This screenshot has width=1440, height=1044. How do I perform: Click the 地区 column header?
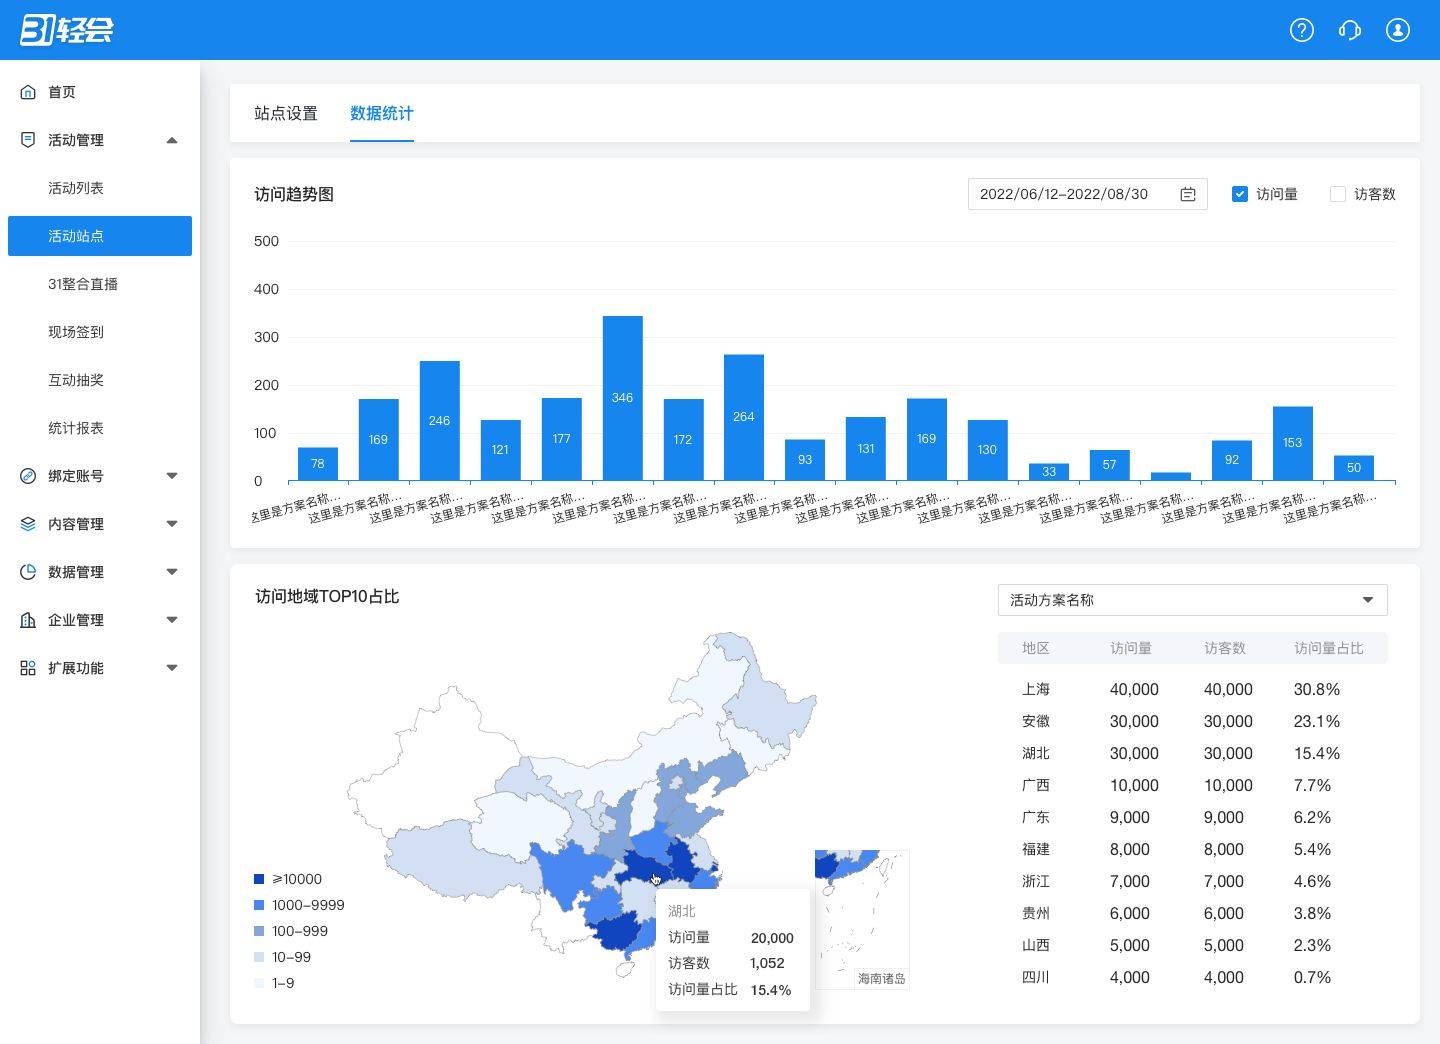click(1036, 648)
